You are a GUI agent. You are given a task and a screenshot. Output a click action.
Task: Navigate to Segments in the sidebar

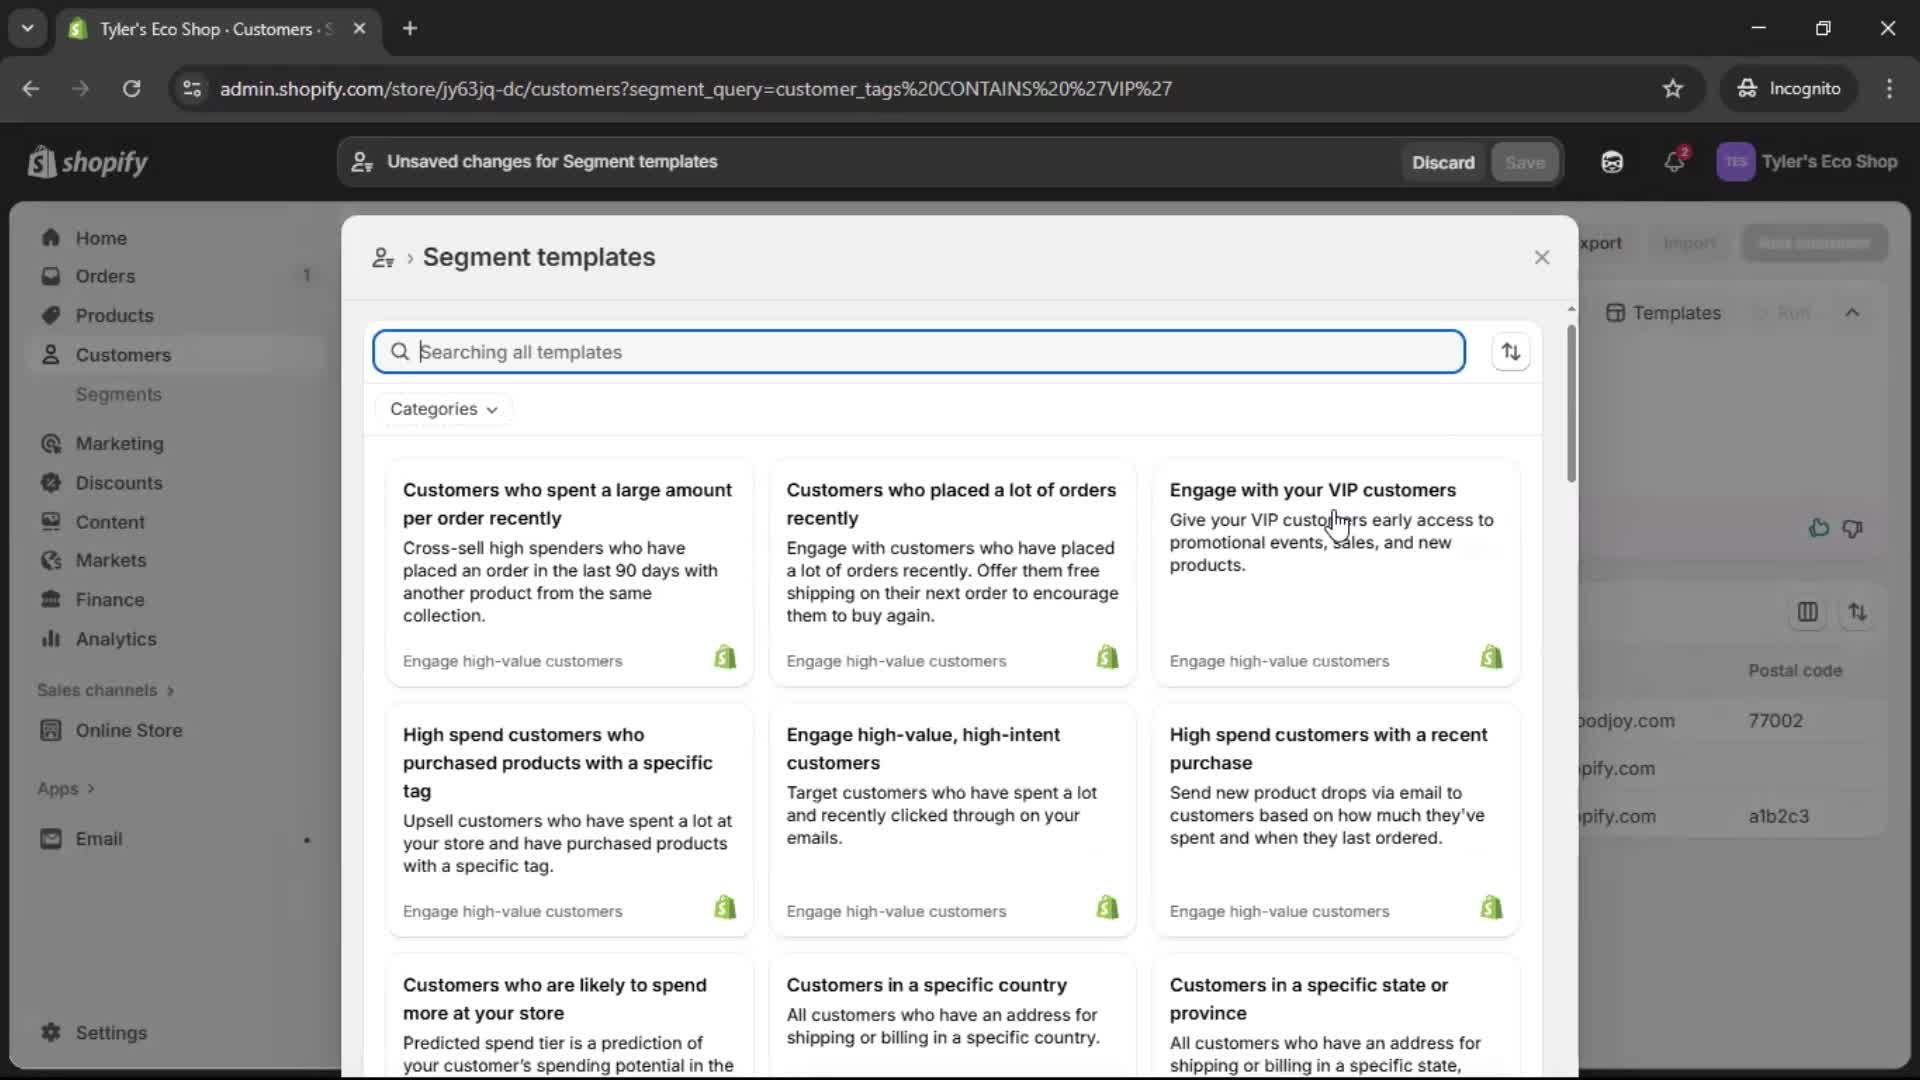coord(118,394)
